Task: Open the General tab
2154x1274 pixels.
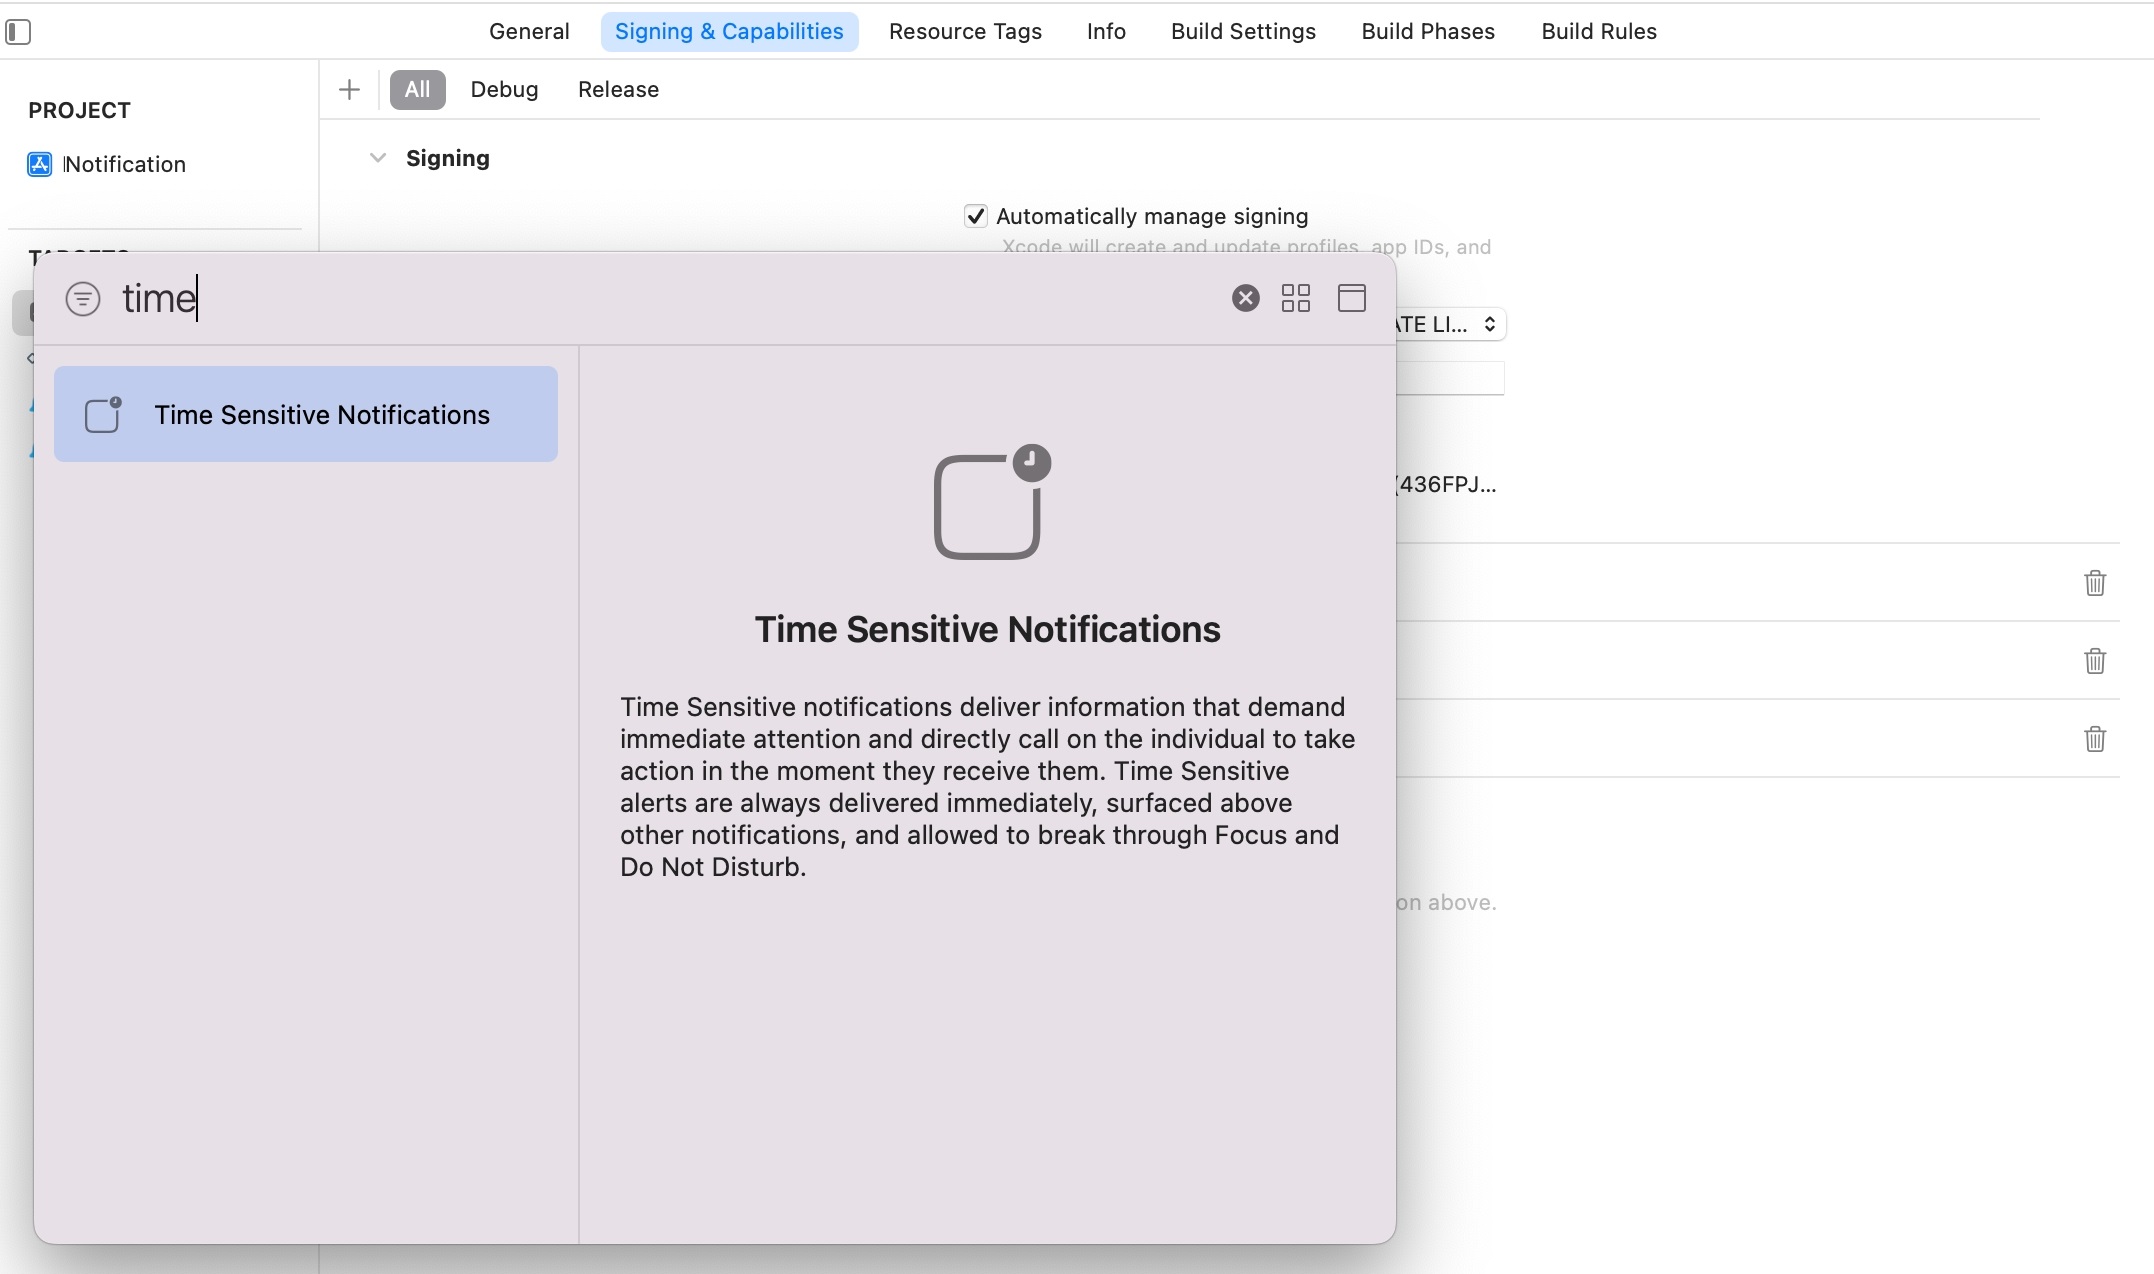Action: 529,32
